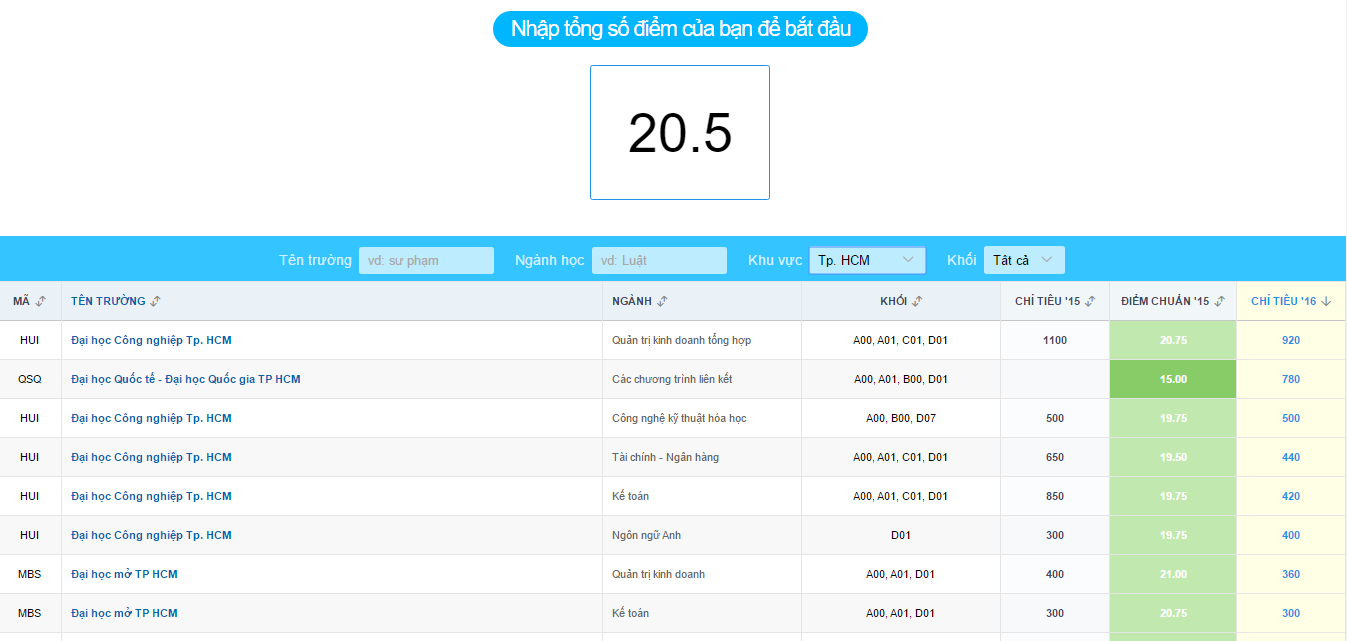
Task: Sort by MÃ column sort icon
Action: (41, 301)
